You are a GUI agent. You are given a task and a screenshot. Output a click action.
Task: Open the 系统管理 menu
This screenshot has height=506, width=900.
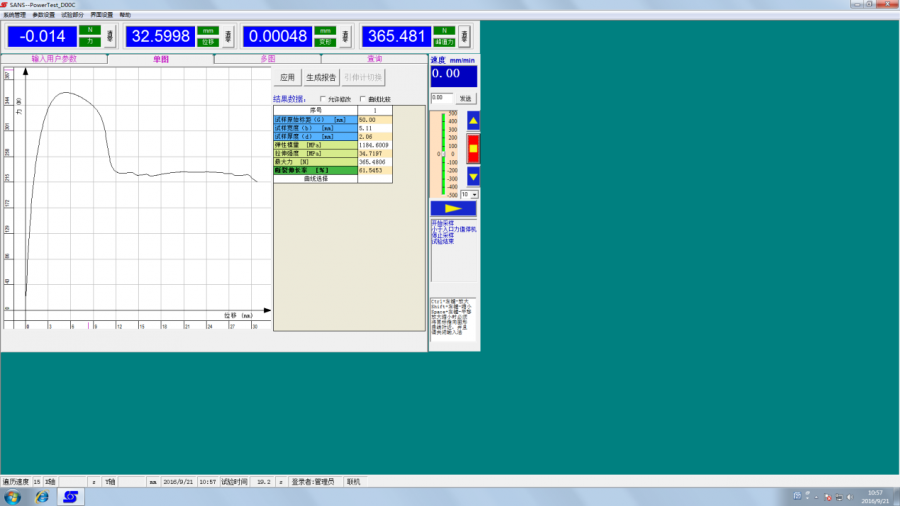tap(14, 15)
